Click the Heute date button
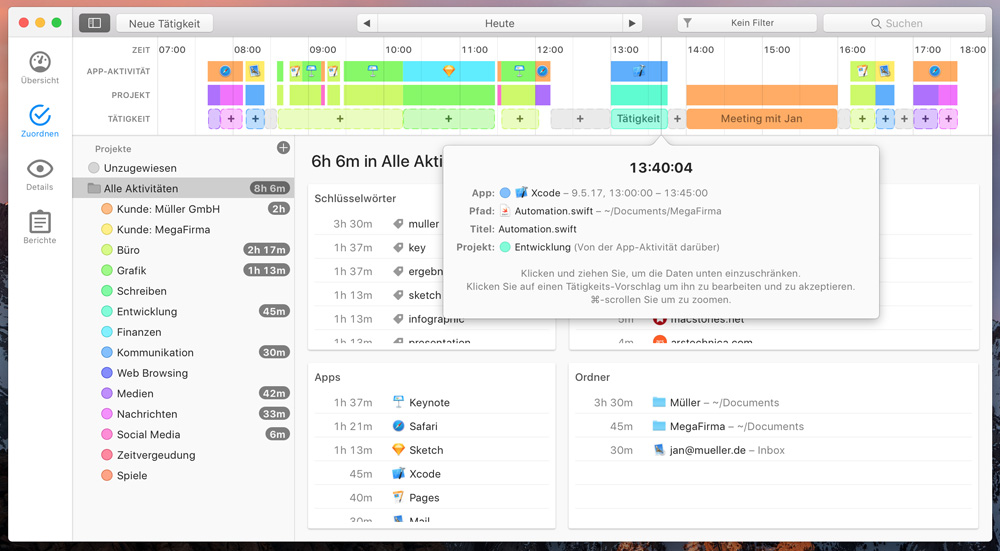 pos(499,23)
